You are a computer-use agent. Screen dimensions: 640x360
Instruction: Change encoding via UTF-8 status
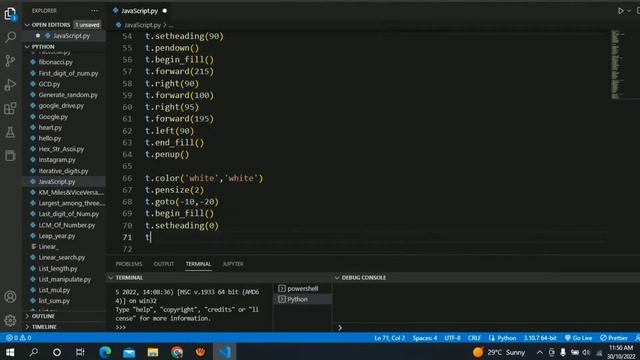tap(452, 338)
